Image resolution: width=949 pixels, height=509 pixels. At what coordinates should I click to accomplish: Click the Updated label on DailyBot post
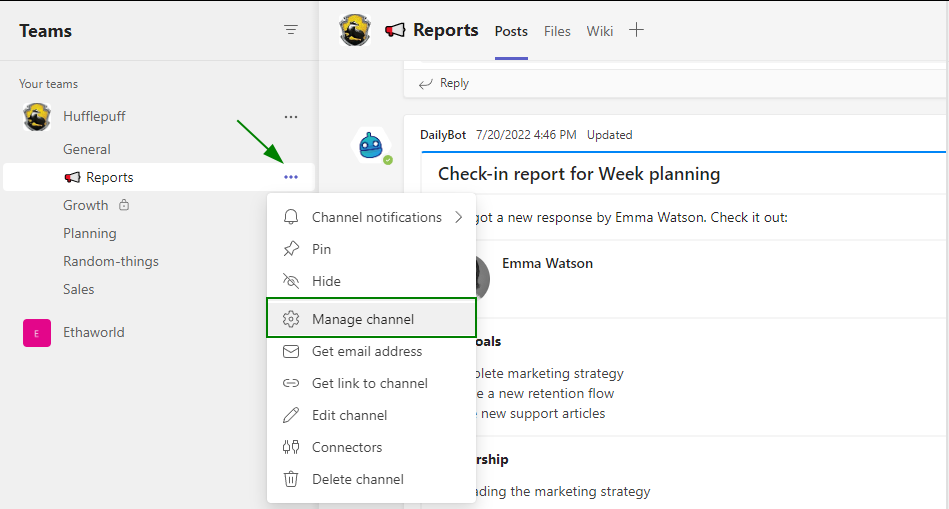click(x=609, y=135)
